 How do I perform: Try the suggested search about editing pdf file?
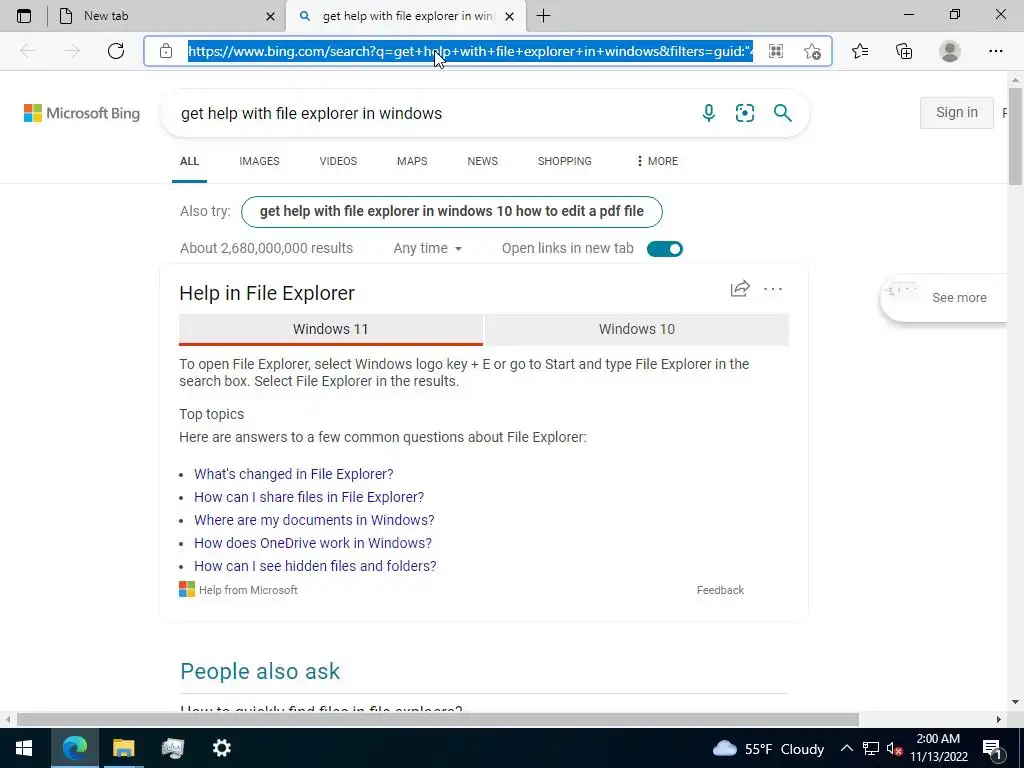pyautogui.click(x=452, y=212)
